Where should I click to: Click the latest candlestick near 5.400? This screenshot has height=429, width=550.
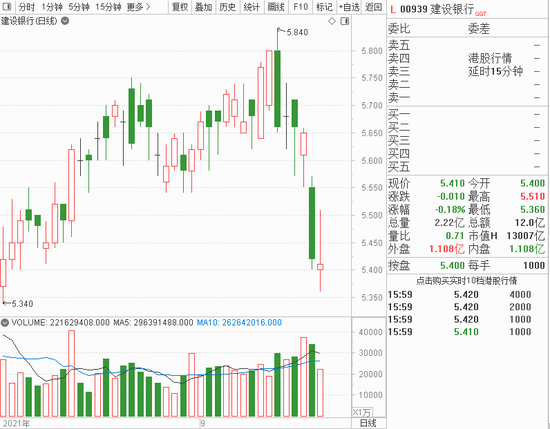(x=320, y=267)
